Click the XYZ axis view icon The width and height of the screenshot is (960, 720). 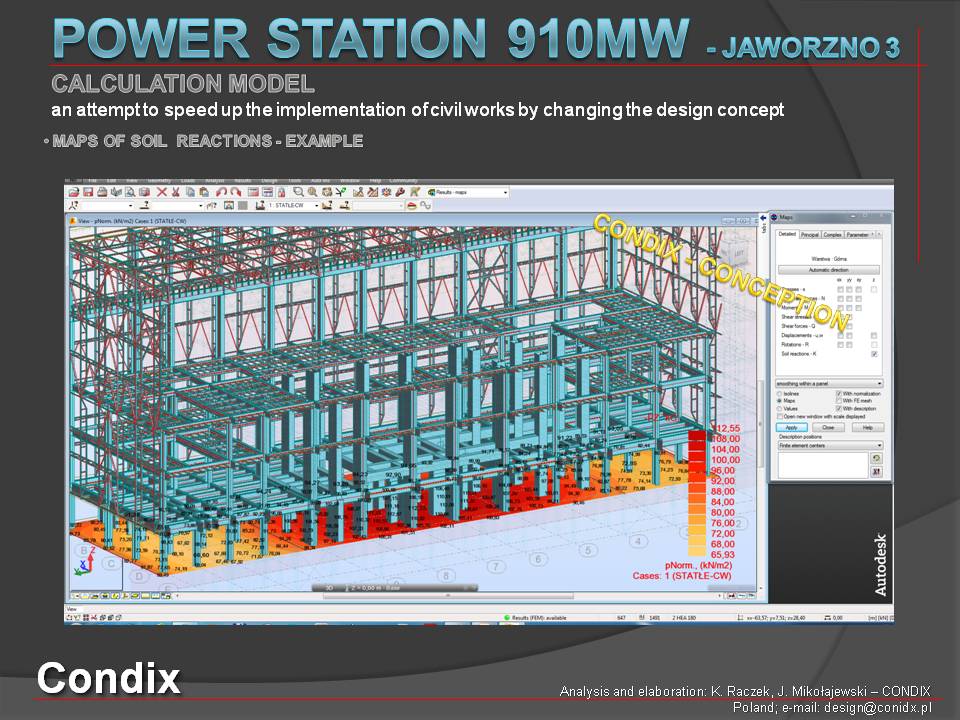coord(84,560)
